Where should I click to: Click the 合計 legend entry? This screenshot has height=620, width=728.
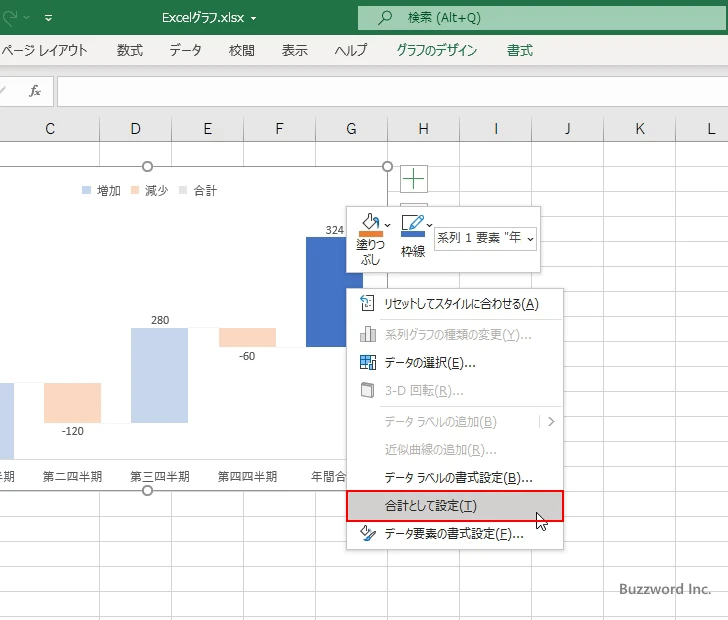click(x=198, y=190)
